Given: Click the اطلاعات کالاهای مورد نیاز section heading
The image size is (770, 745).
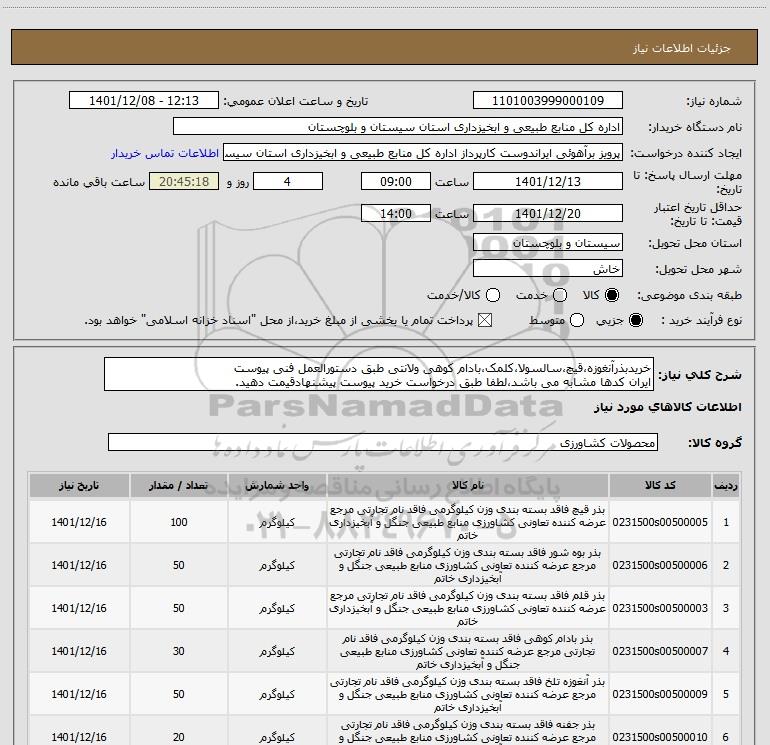Looking at the screenshot, I should pos(668,407).
